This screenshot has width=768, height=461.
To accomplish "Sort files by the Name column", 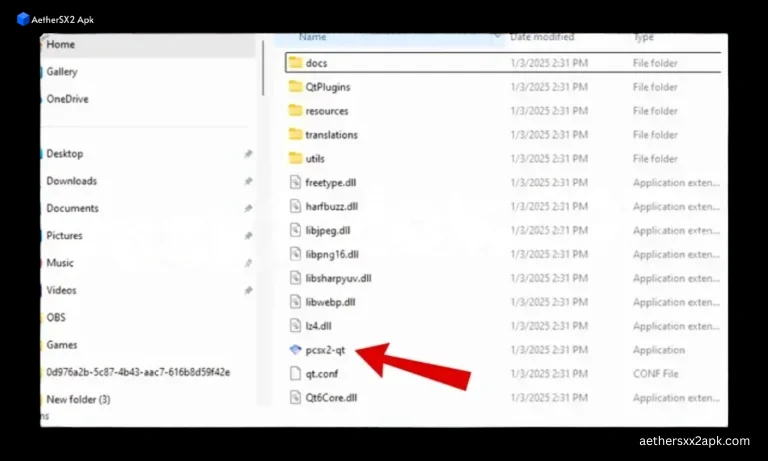I will pyautogui.click(x=312, y=37).
